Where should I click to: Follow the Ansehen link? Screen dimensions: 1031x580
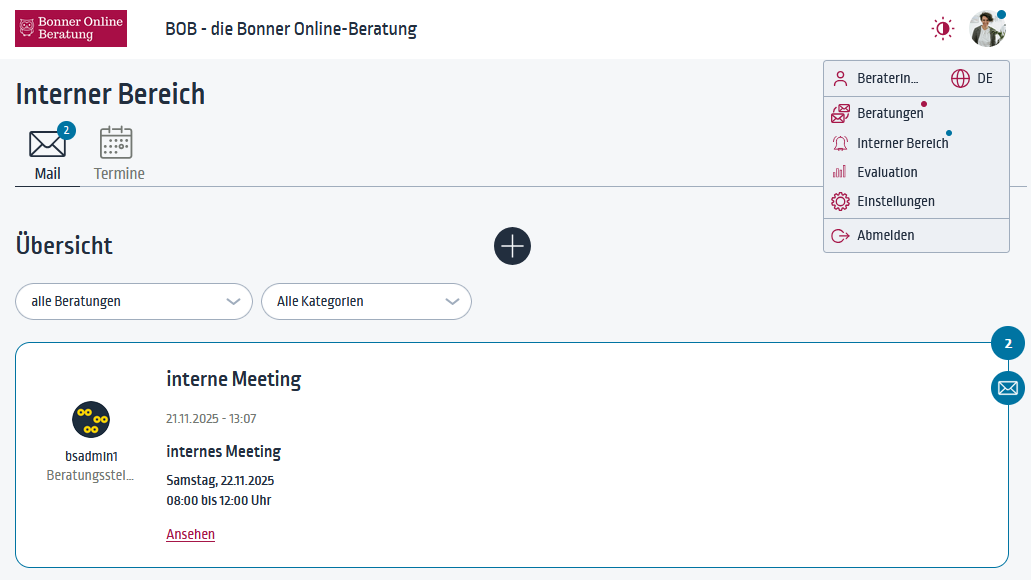point(190,534)
